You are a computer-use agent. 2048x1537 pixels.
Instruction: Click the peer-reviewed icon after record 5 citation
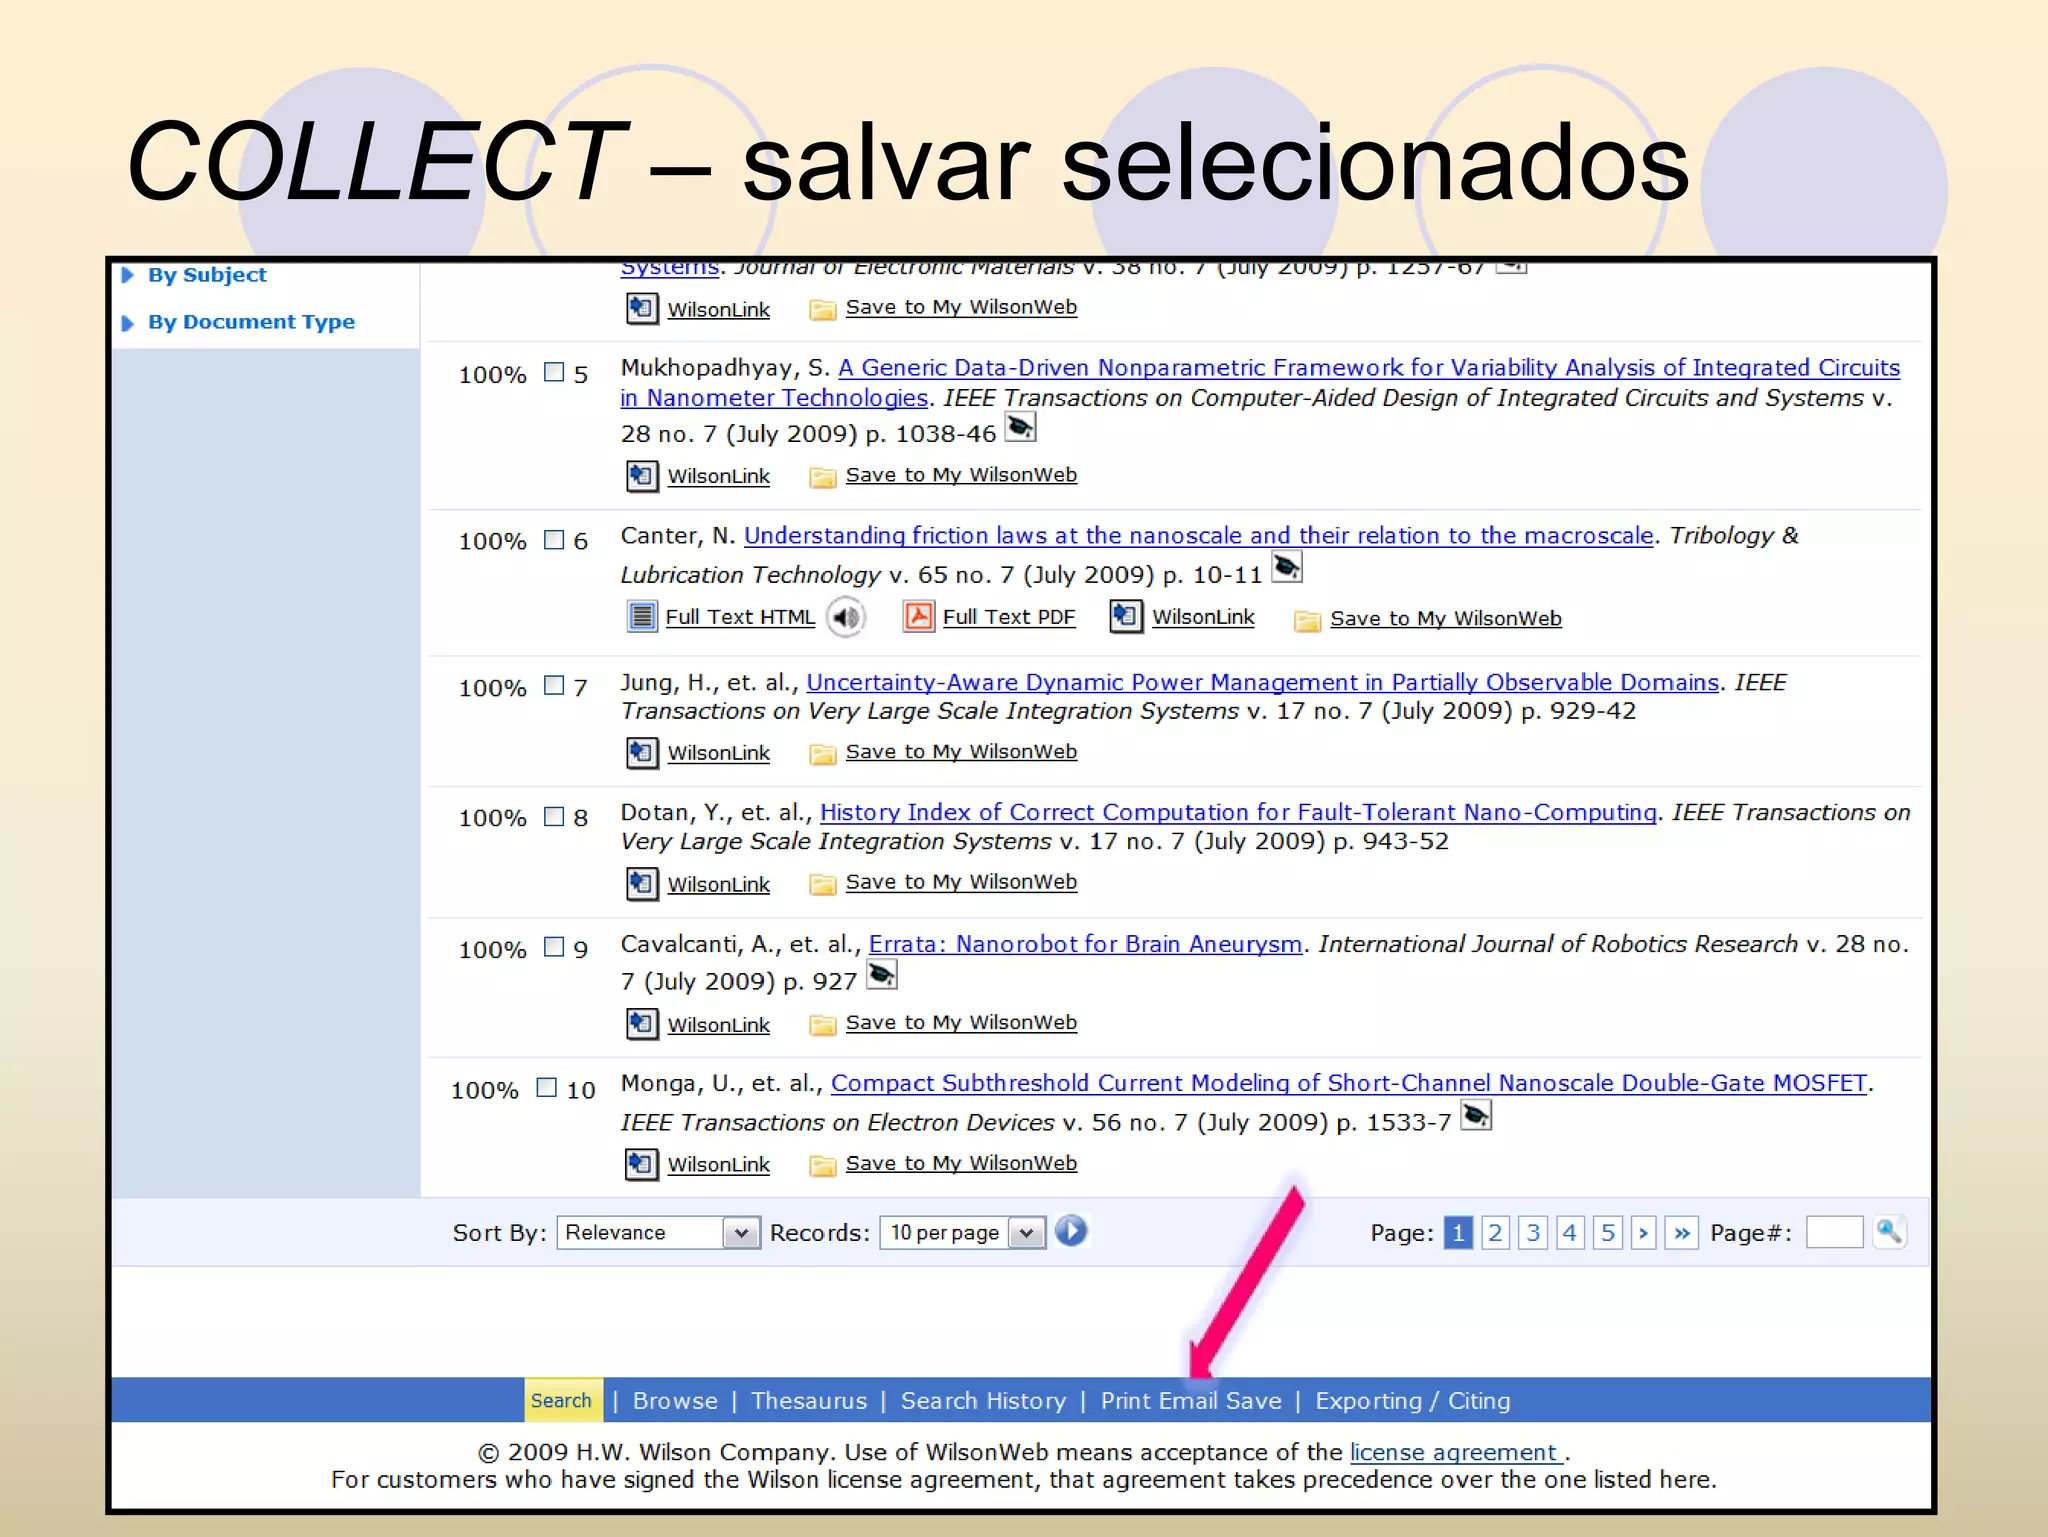pyautogui.click(x=1020, y=428)
